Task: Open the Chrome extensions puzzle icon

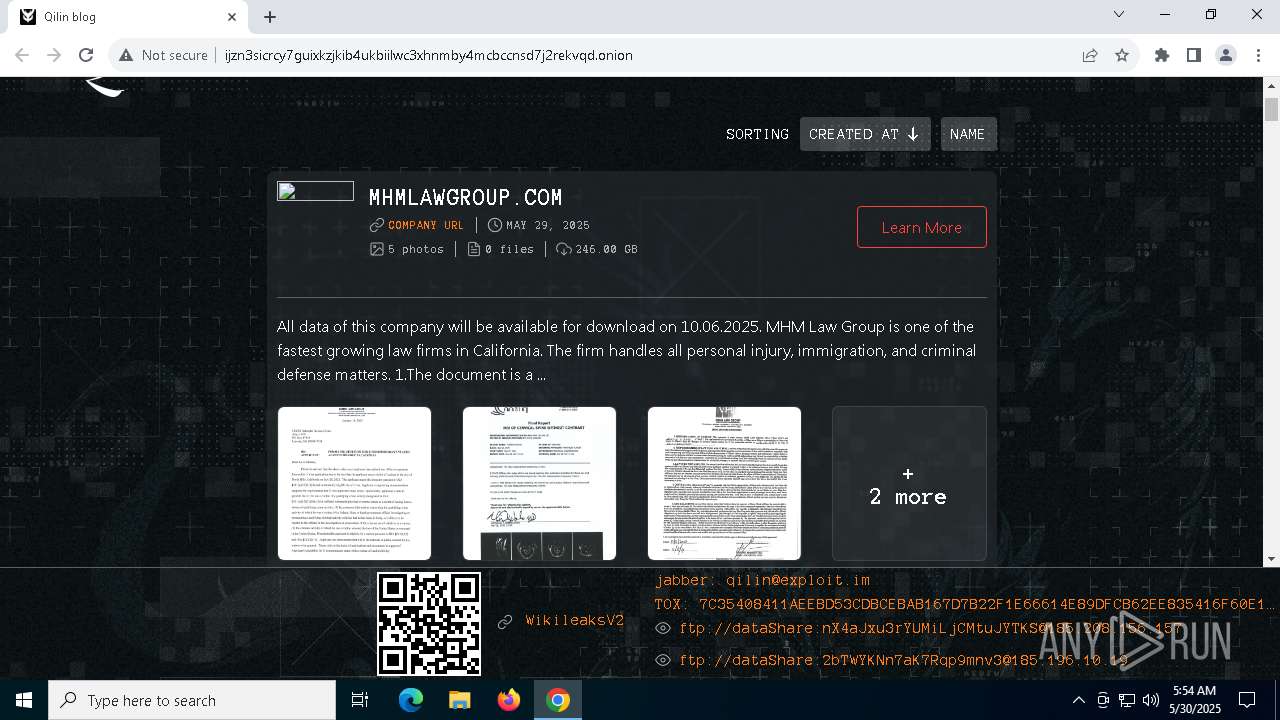Action: point(1162,55)
